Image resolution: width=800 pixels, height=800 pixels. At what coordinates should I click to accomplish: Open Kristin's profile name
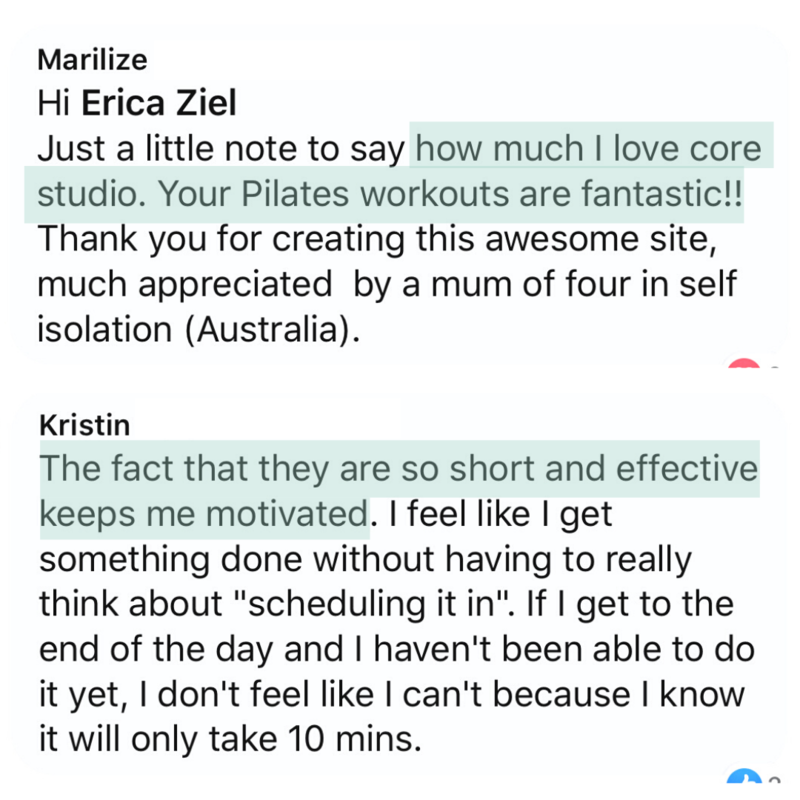[x=85, y=425]
